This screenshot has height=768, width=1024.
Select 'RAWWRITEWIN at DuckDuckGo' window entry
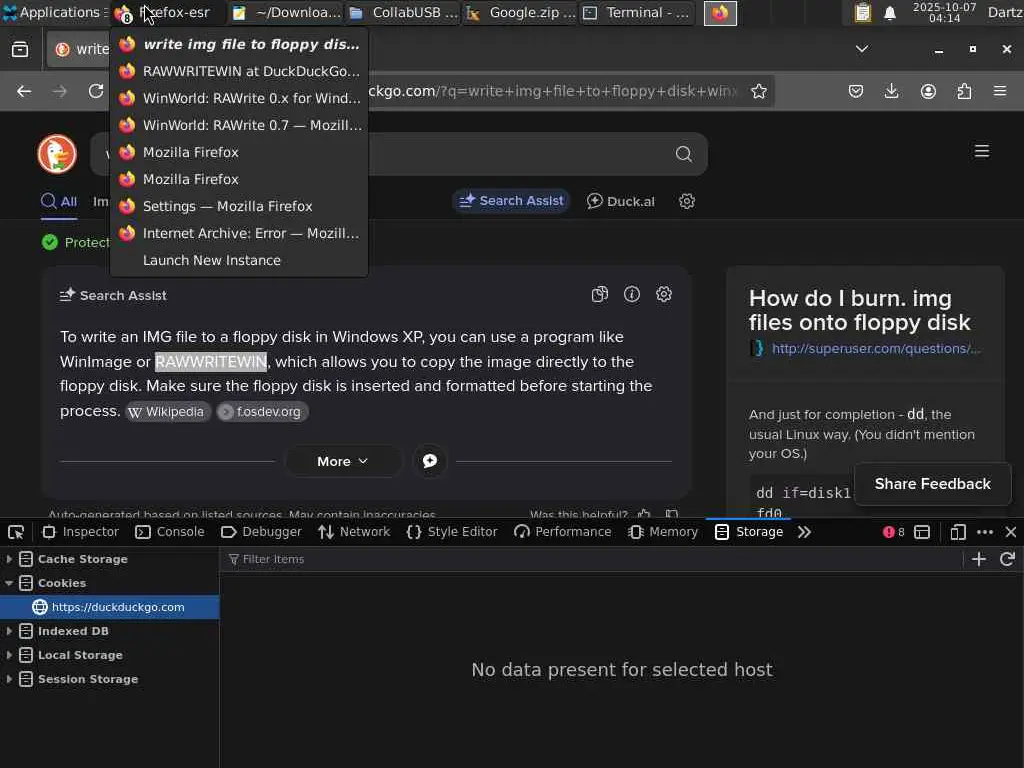tap(239, 71)
